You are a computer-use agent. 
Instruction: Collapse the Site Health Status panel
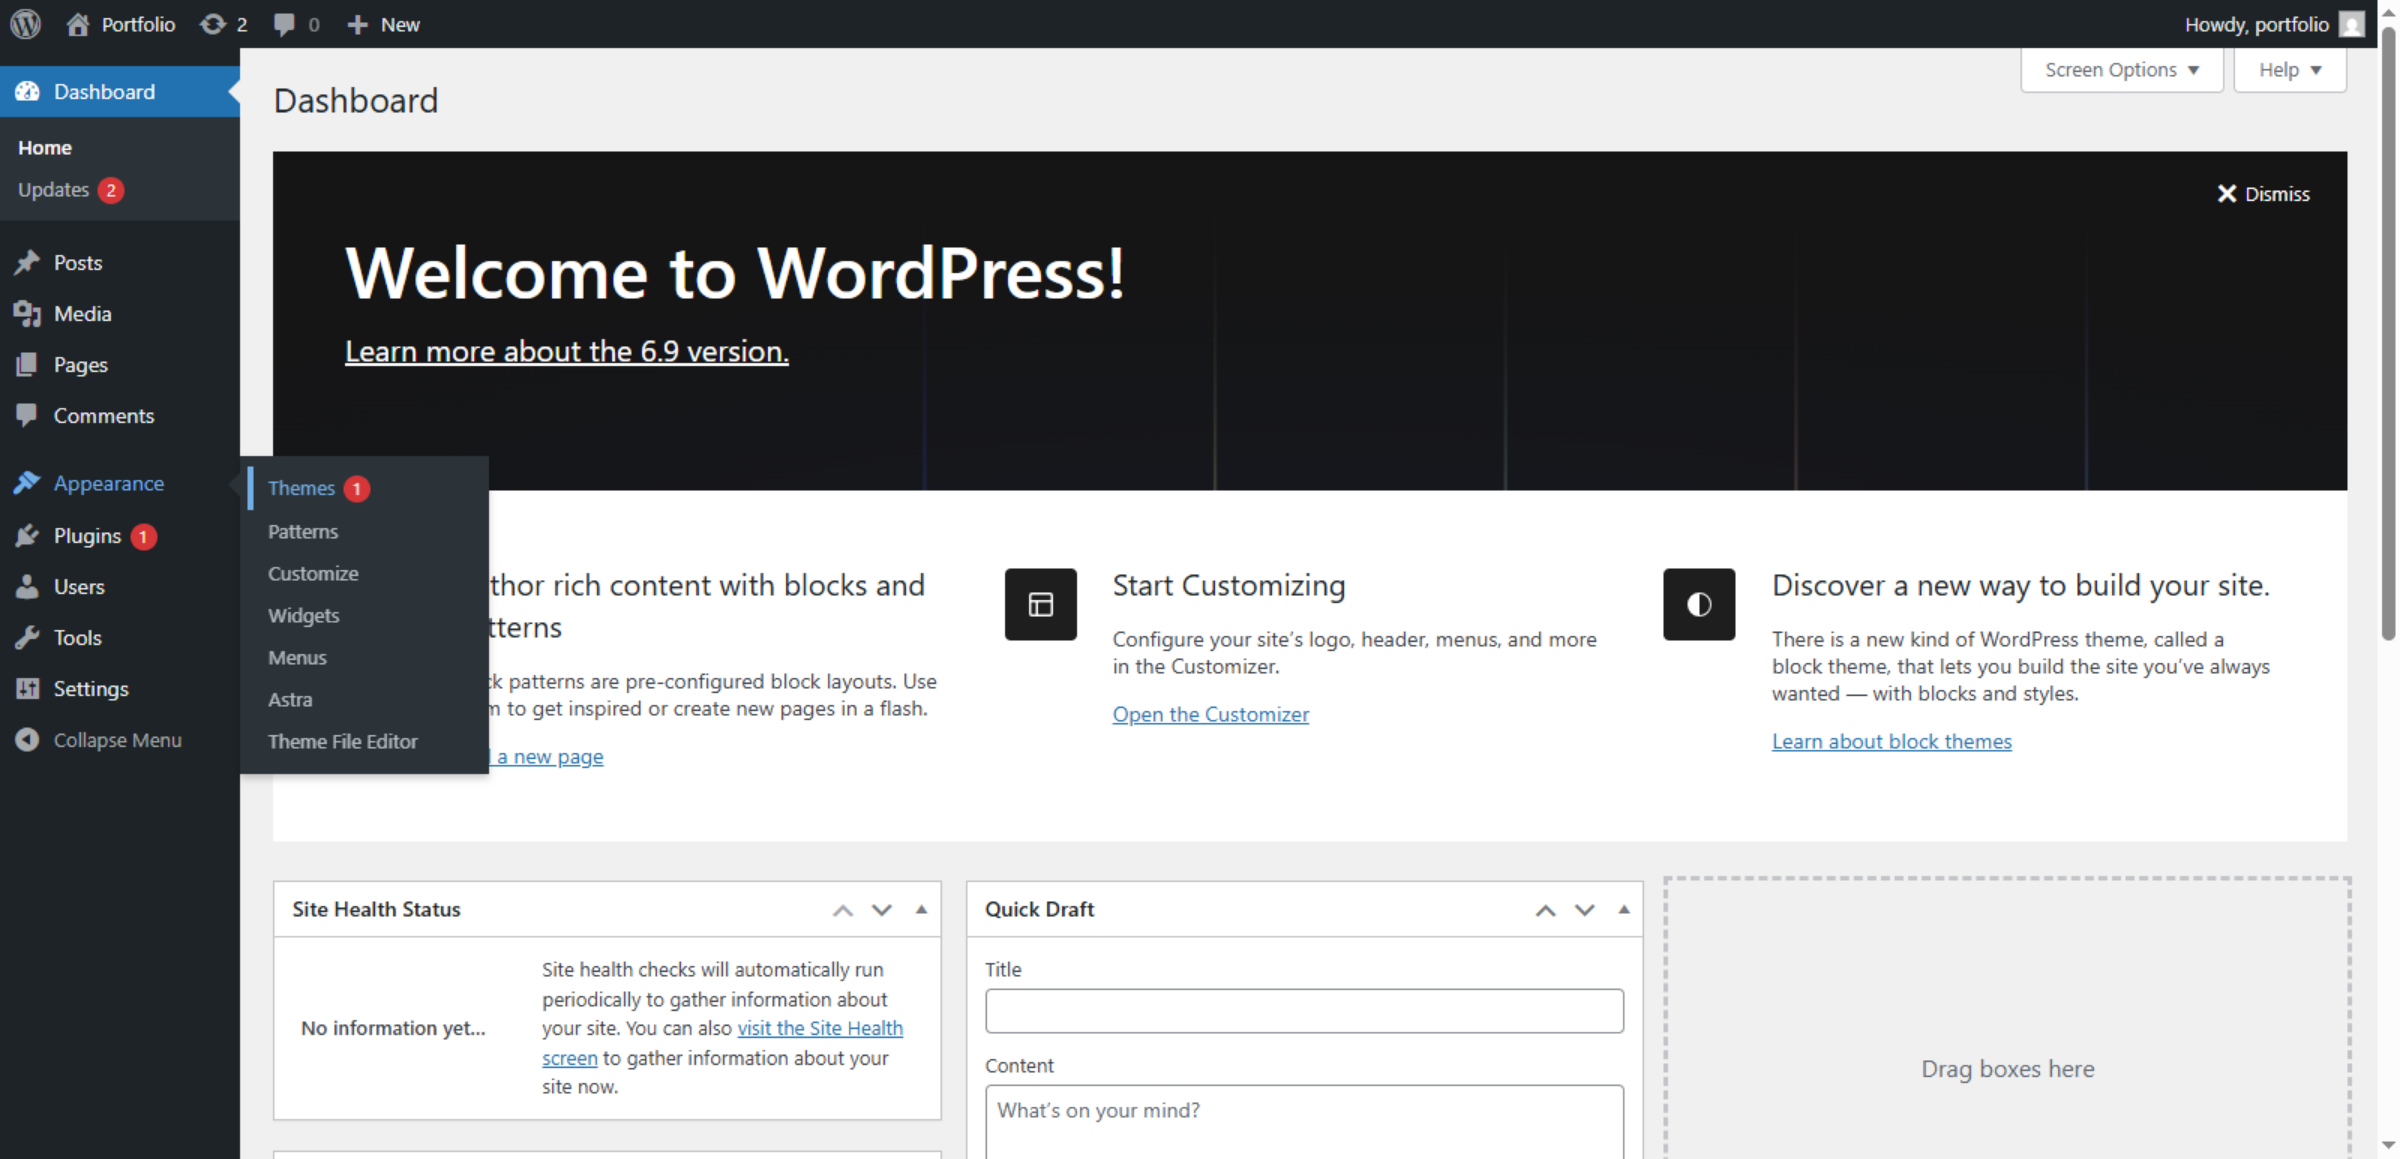pyautogui.click(x=920, y=909)
